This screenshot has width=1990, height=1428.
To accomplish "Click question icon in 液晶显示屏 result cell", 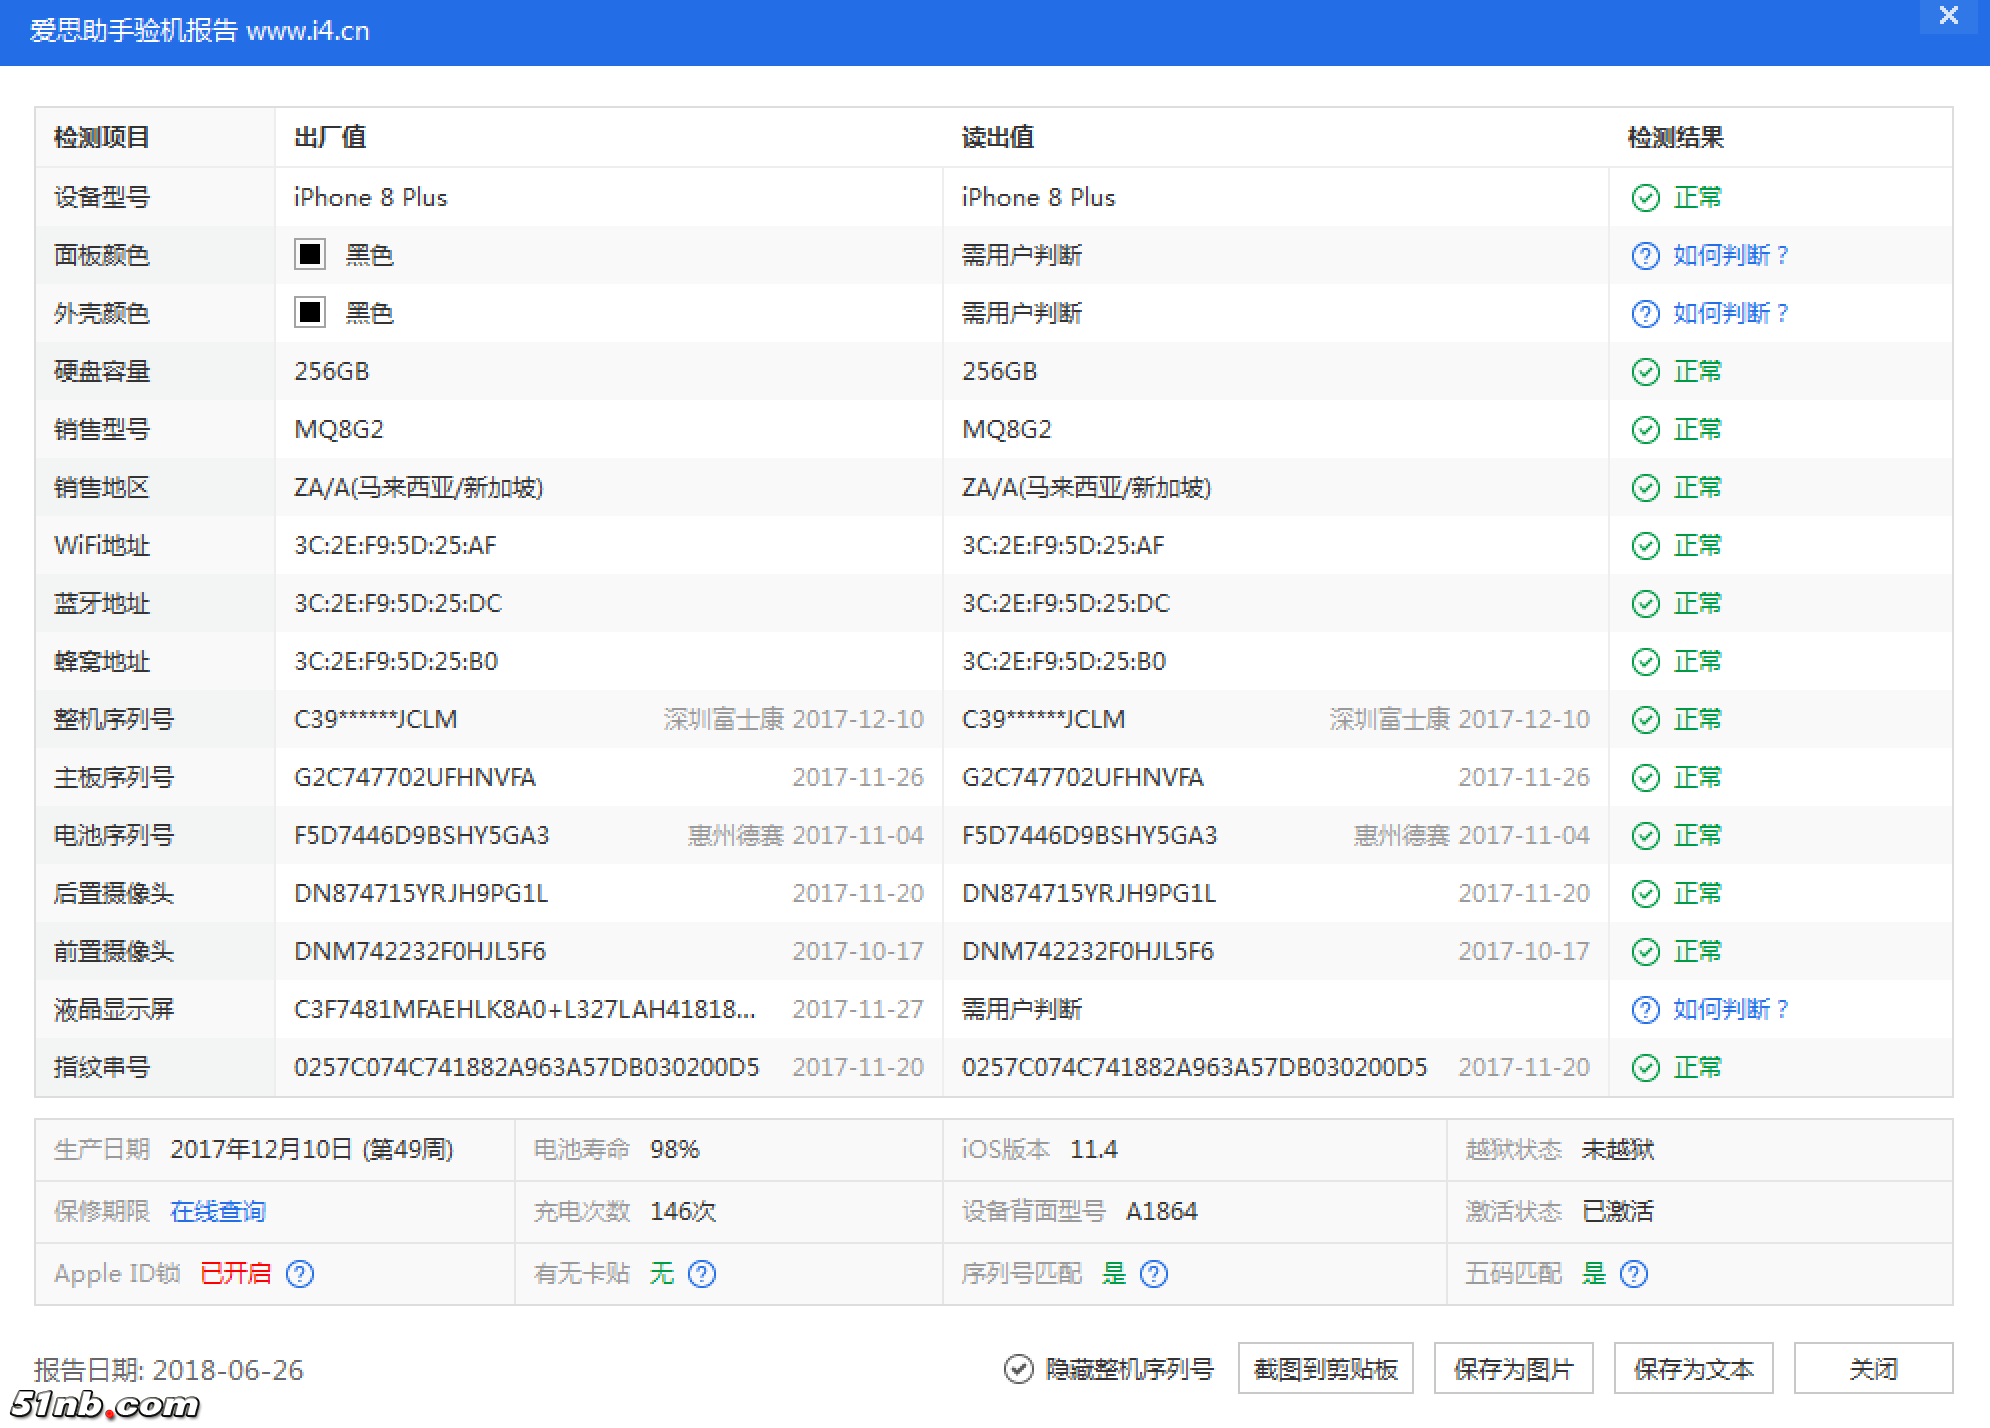I will [x=1645, y=1010].
